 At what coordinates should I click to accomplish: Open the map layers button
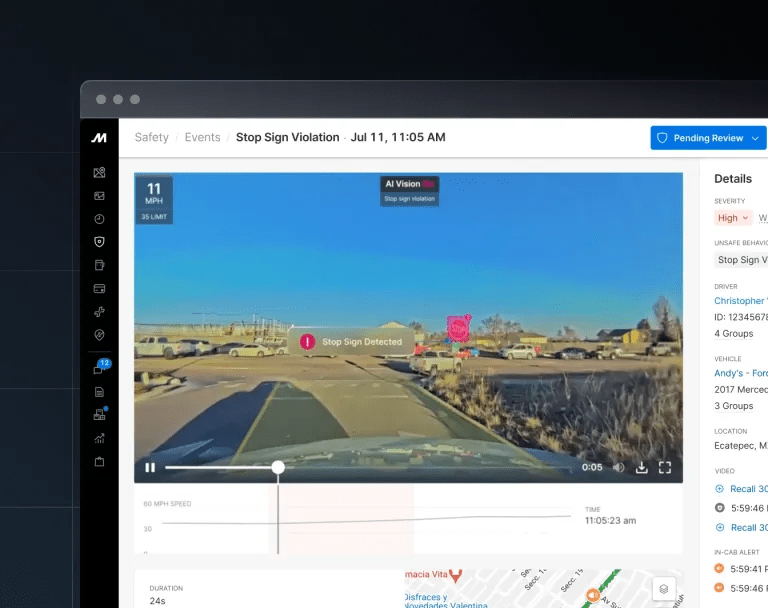coord(661,589)
